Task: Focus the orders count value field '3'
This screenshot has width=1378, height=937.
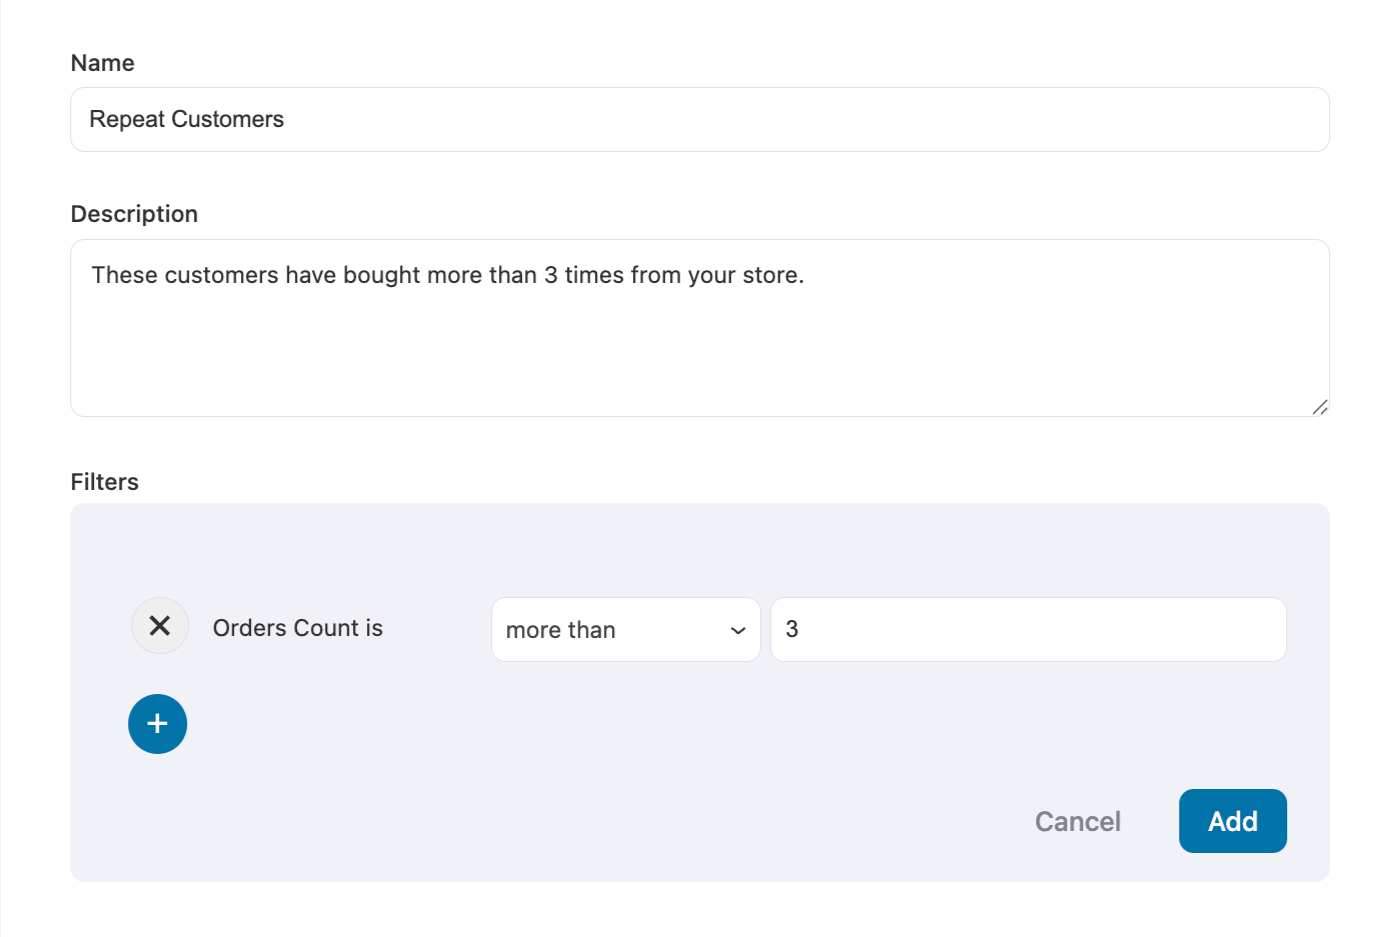Action: [x=1028, y=630]
